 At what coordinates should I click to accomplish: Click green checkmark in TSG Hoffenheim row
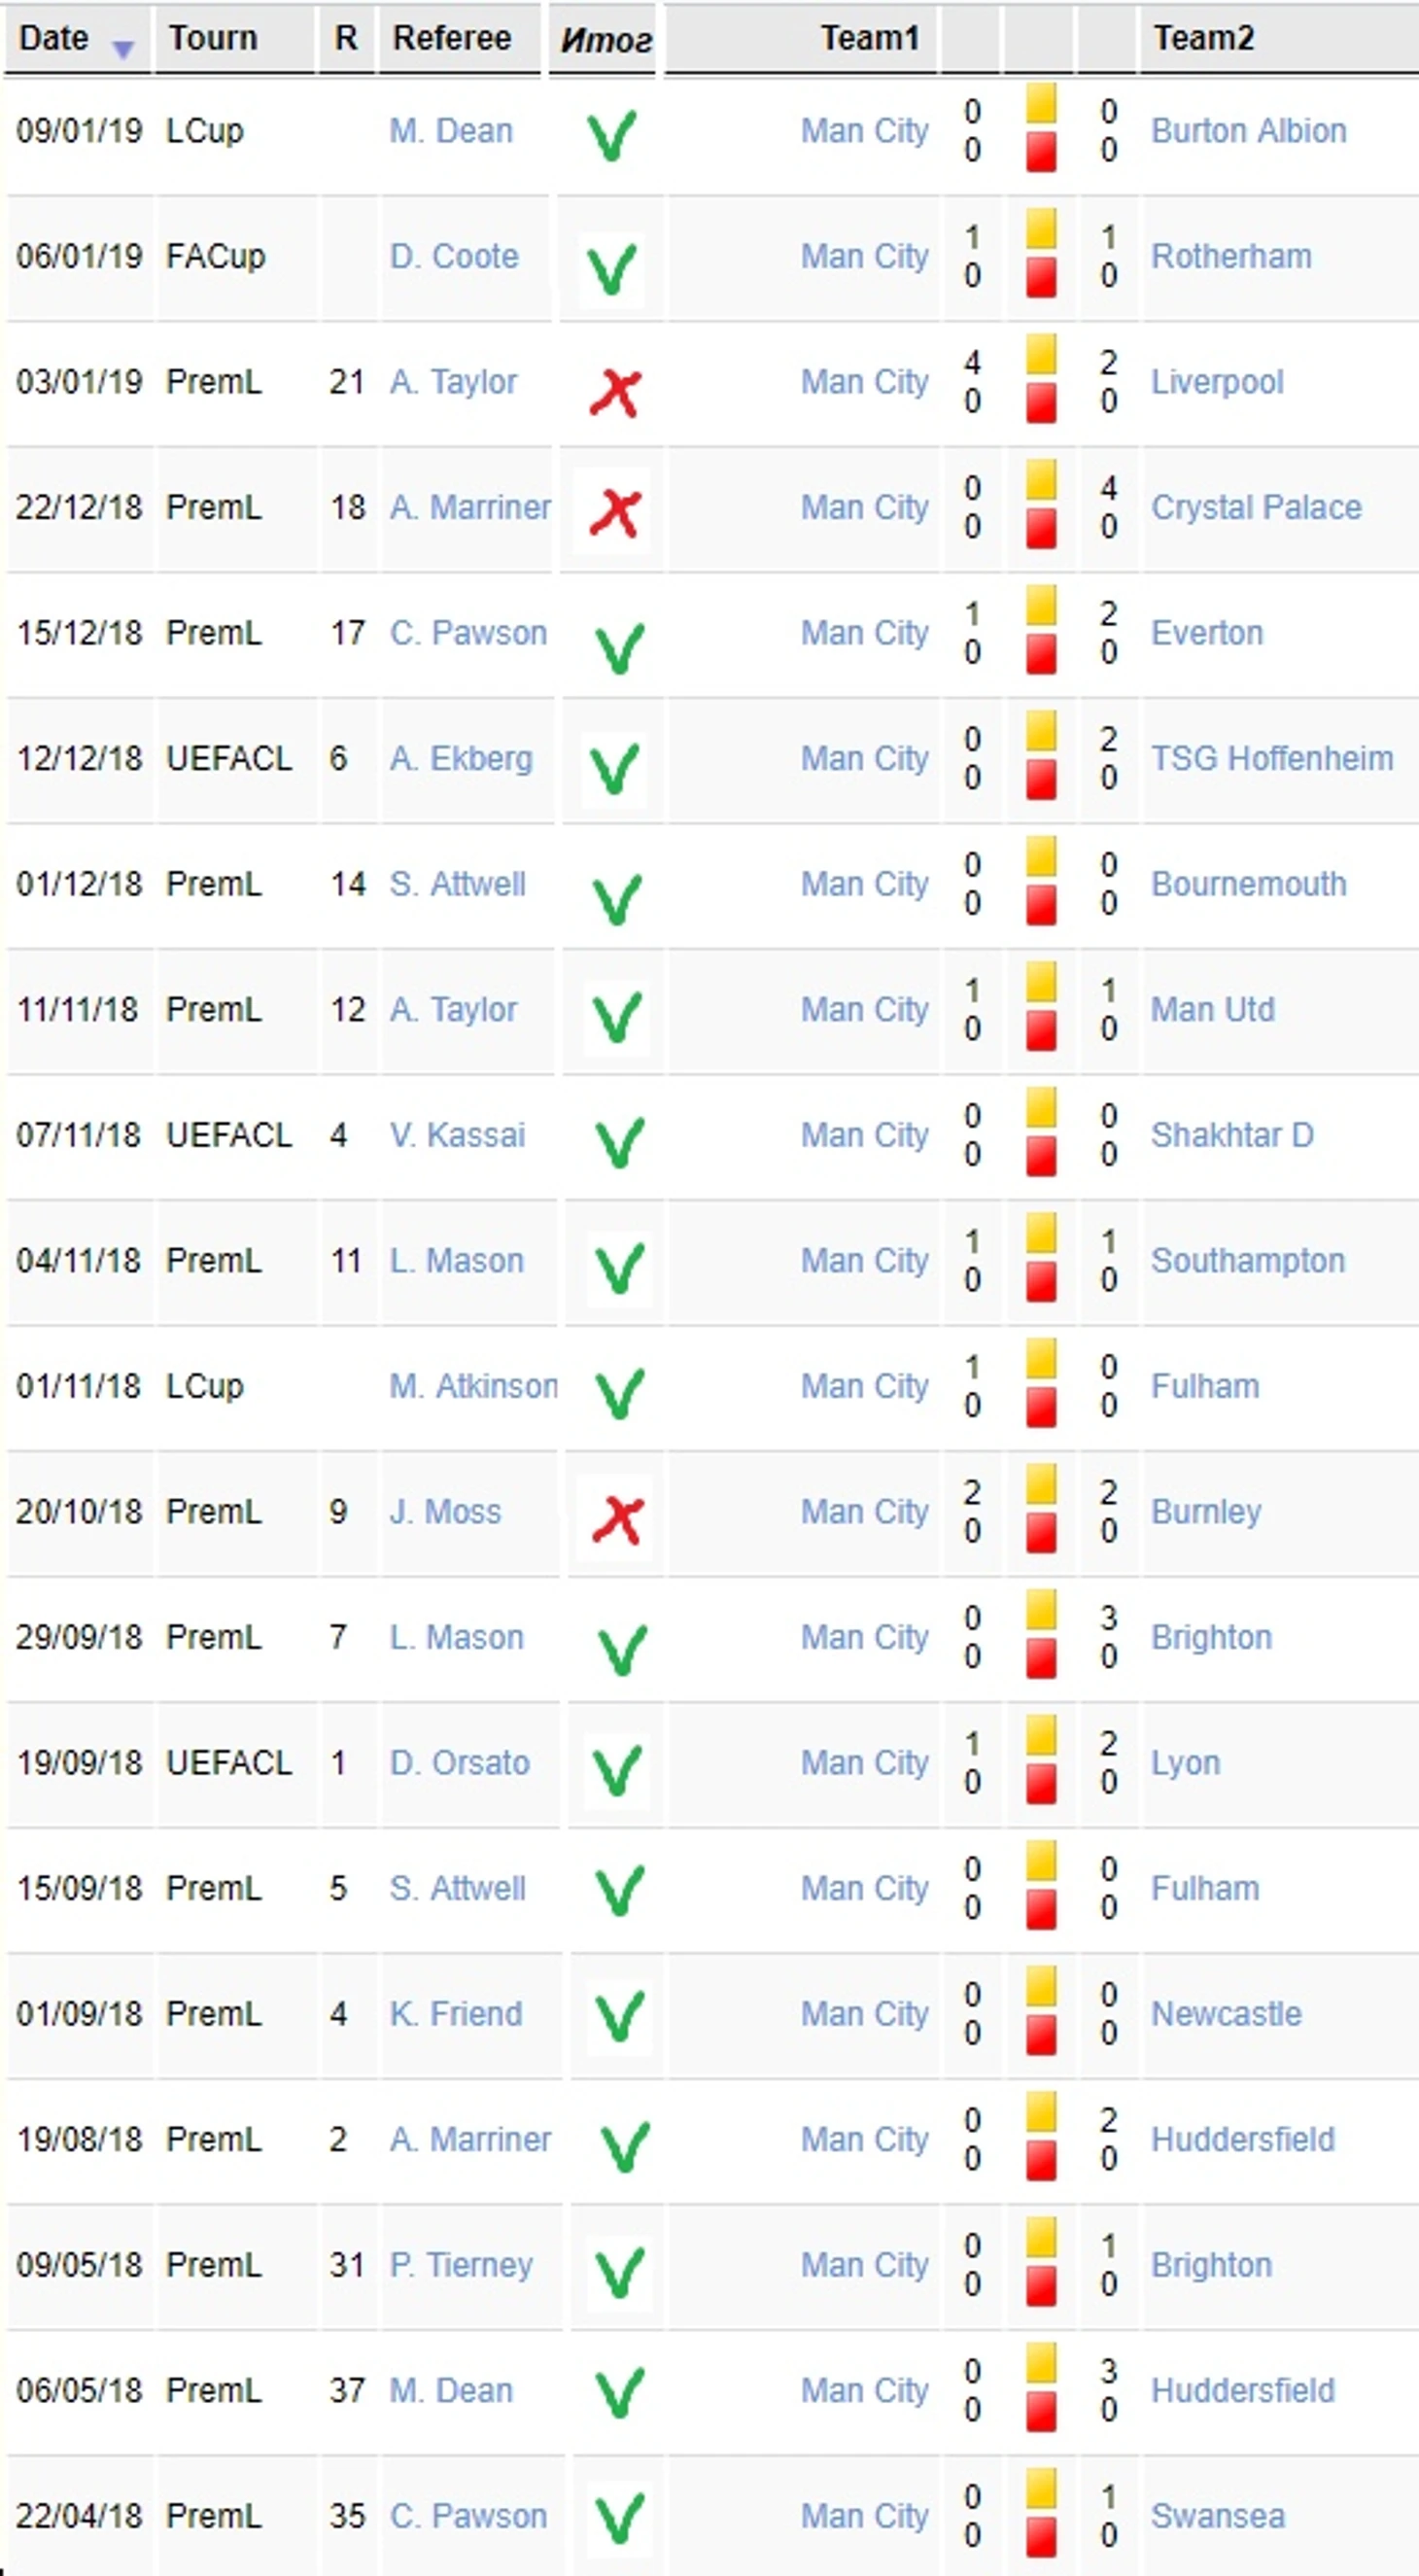[x=615, y=768]
